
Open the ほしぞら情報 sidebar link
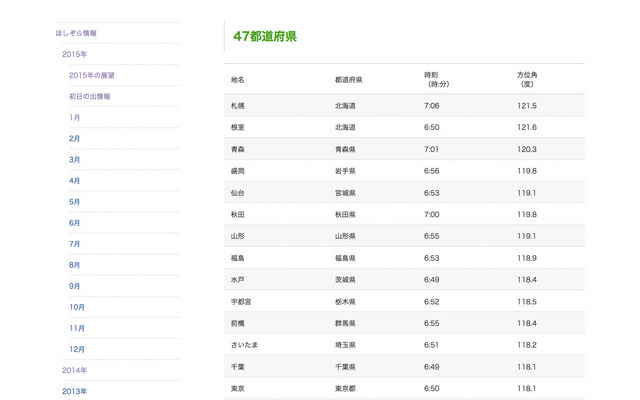(76, 33)
